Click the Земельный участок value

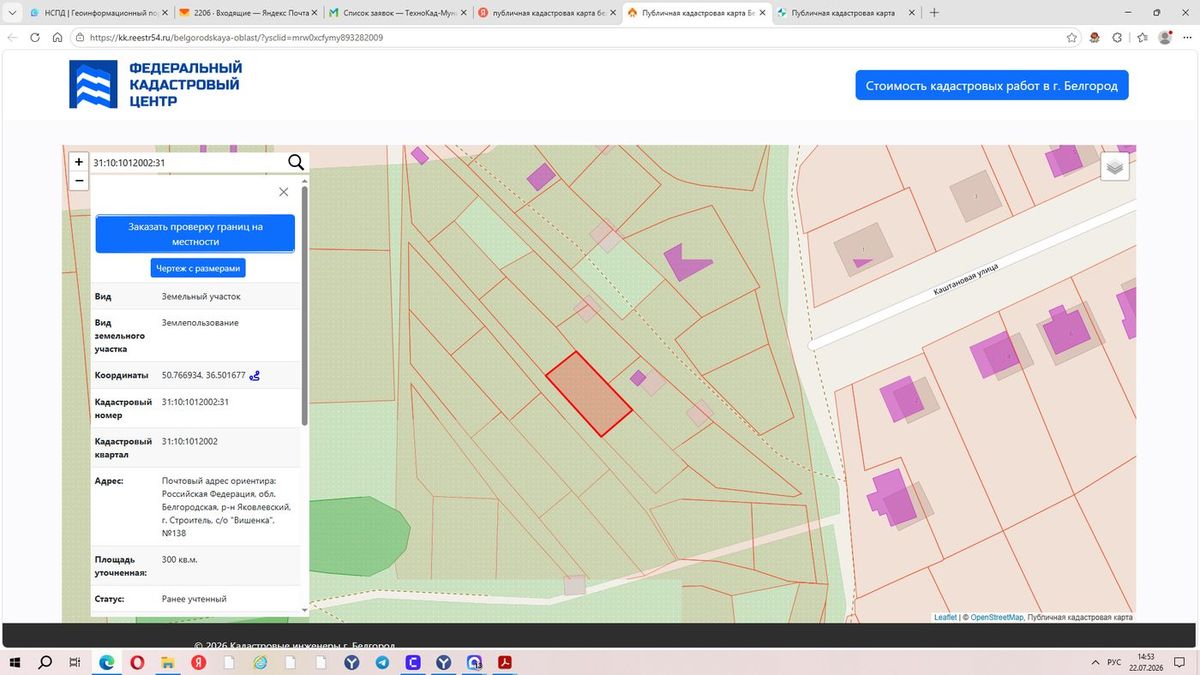click(201, 297)
